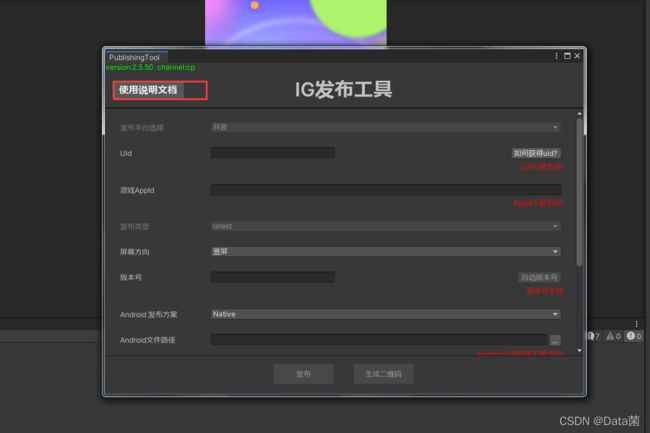Open the publish type dropdown showing latest
This screenshot has width=650, height=433.
pos(386,226)
